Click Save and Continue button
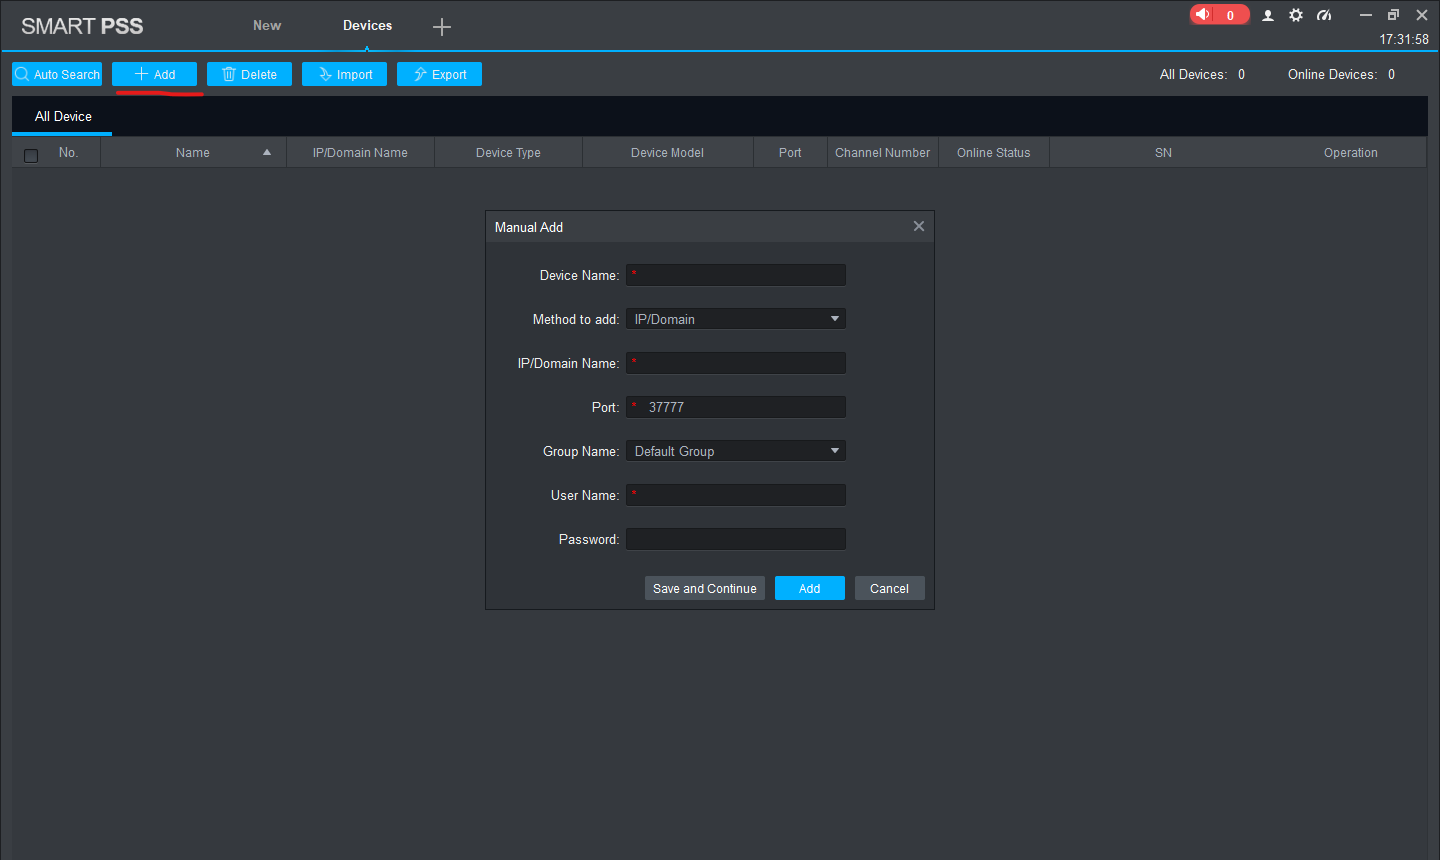Viewport: 1440px width, 860px height. pyautogui.click(x=705, y=588)
